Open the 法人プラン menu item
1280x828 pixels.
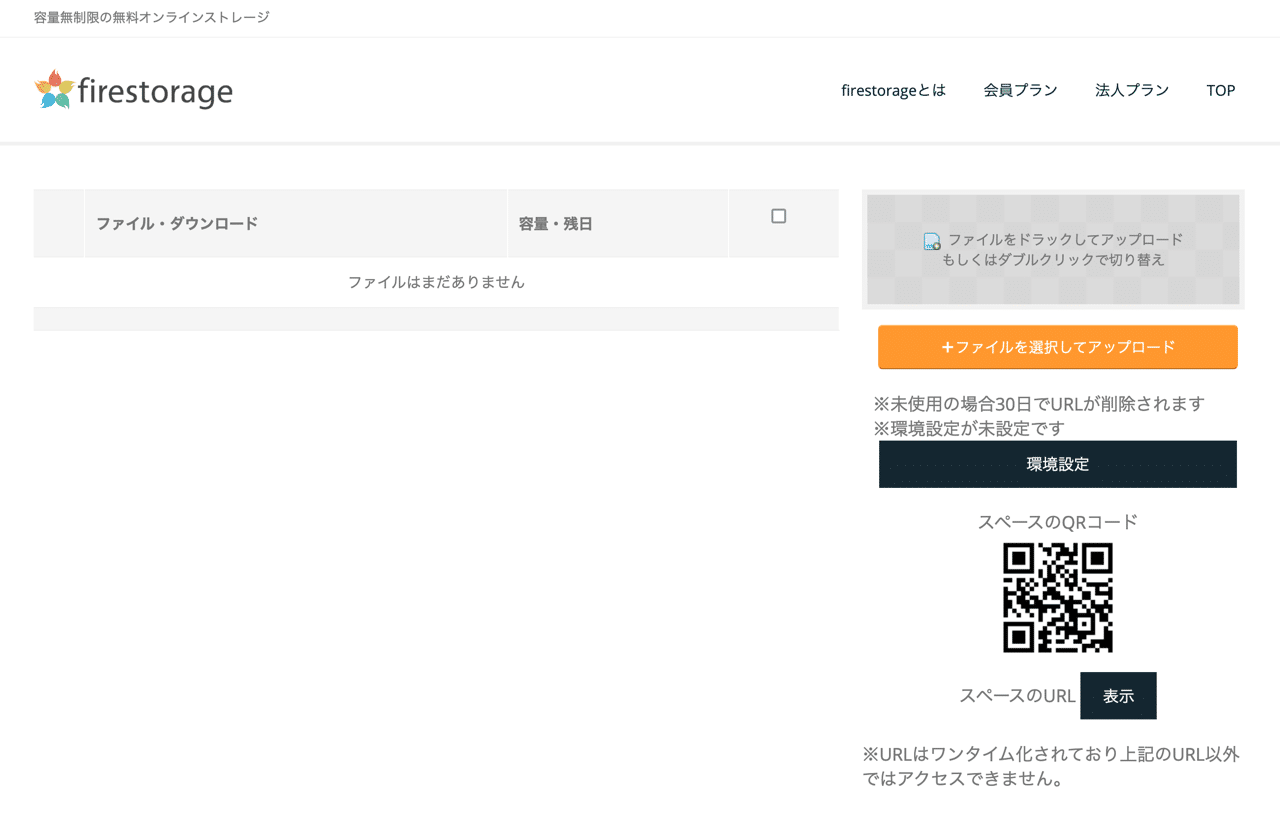pyautogui.click(x=1131, y=90)
